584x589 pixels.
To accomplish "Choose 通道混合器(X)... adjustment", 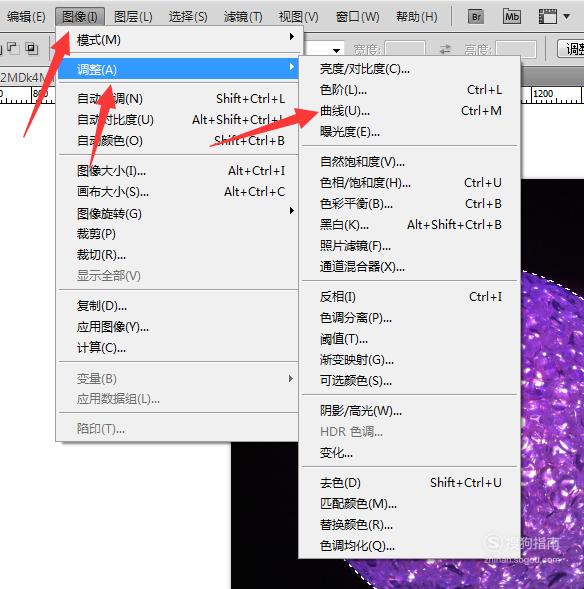I will (x=410, y=267).
